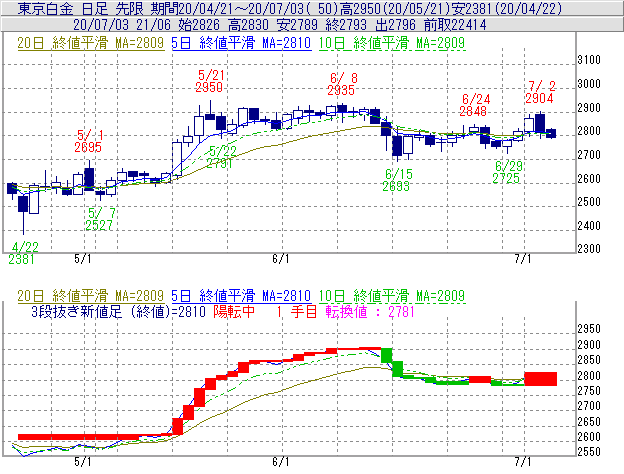Select the lower 5日 終値平滑 MA=2810 legend
The width and height of the screenshot is (624, 474).
(x=241, y=296)
